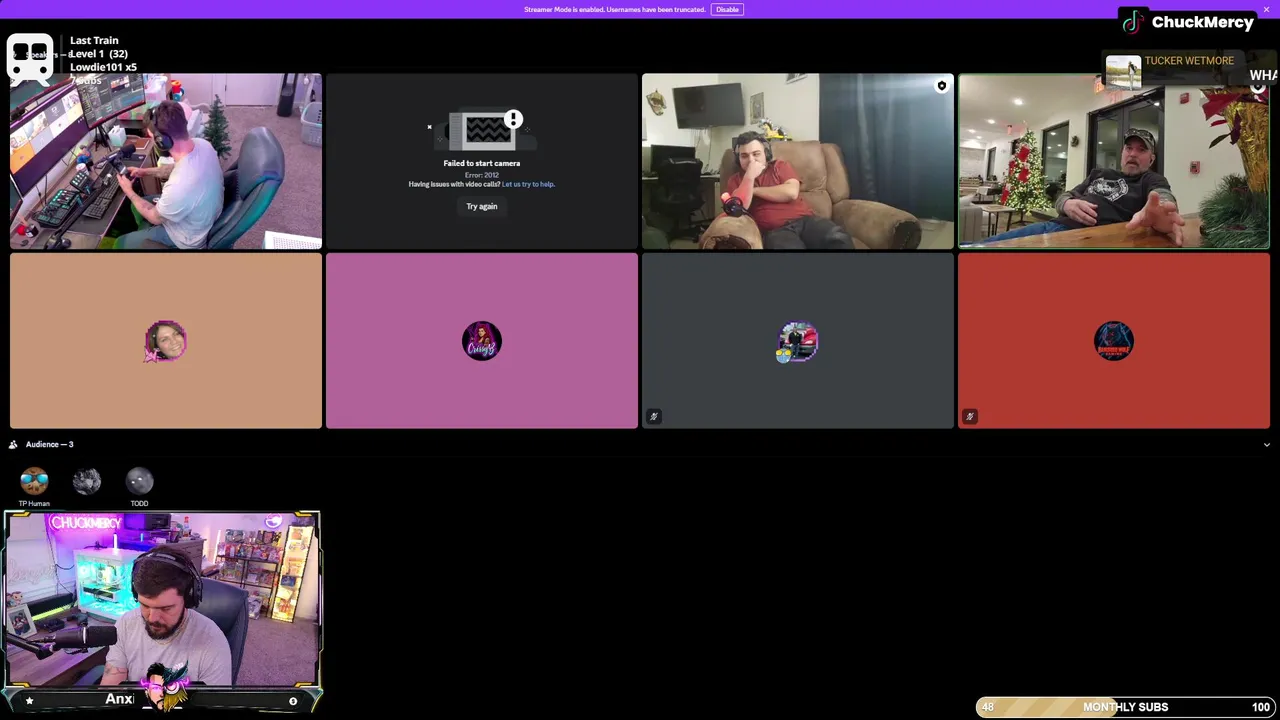
Task: Click TODD's audience avatar
Action: [139, 481]
